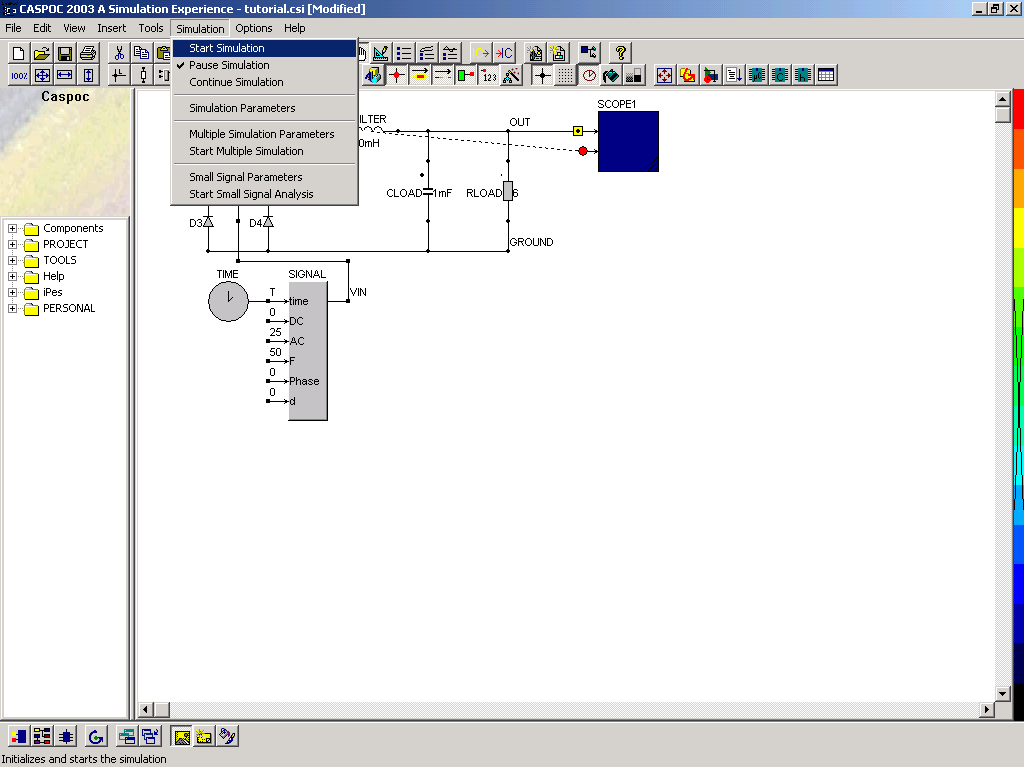This screenshot has height=768, width=1024.
Task: Click the paint bucket and brush icon at bottom
Action: click(227, 737)
